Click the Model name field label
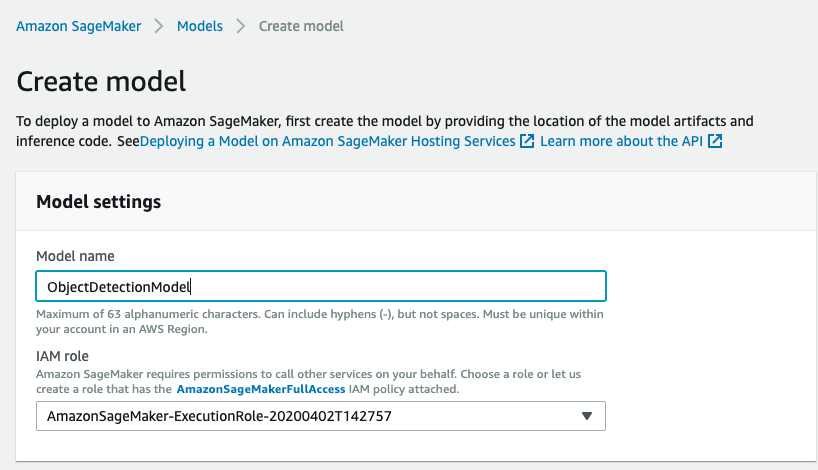818x470 pixels. click(x=75, y=257)
